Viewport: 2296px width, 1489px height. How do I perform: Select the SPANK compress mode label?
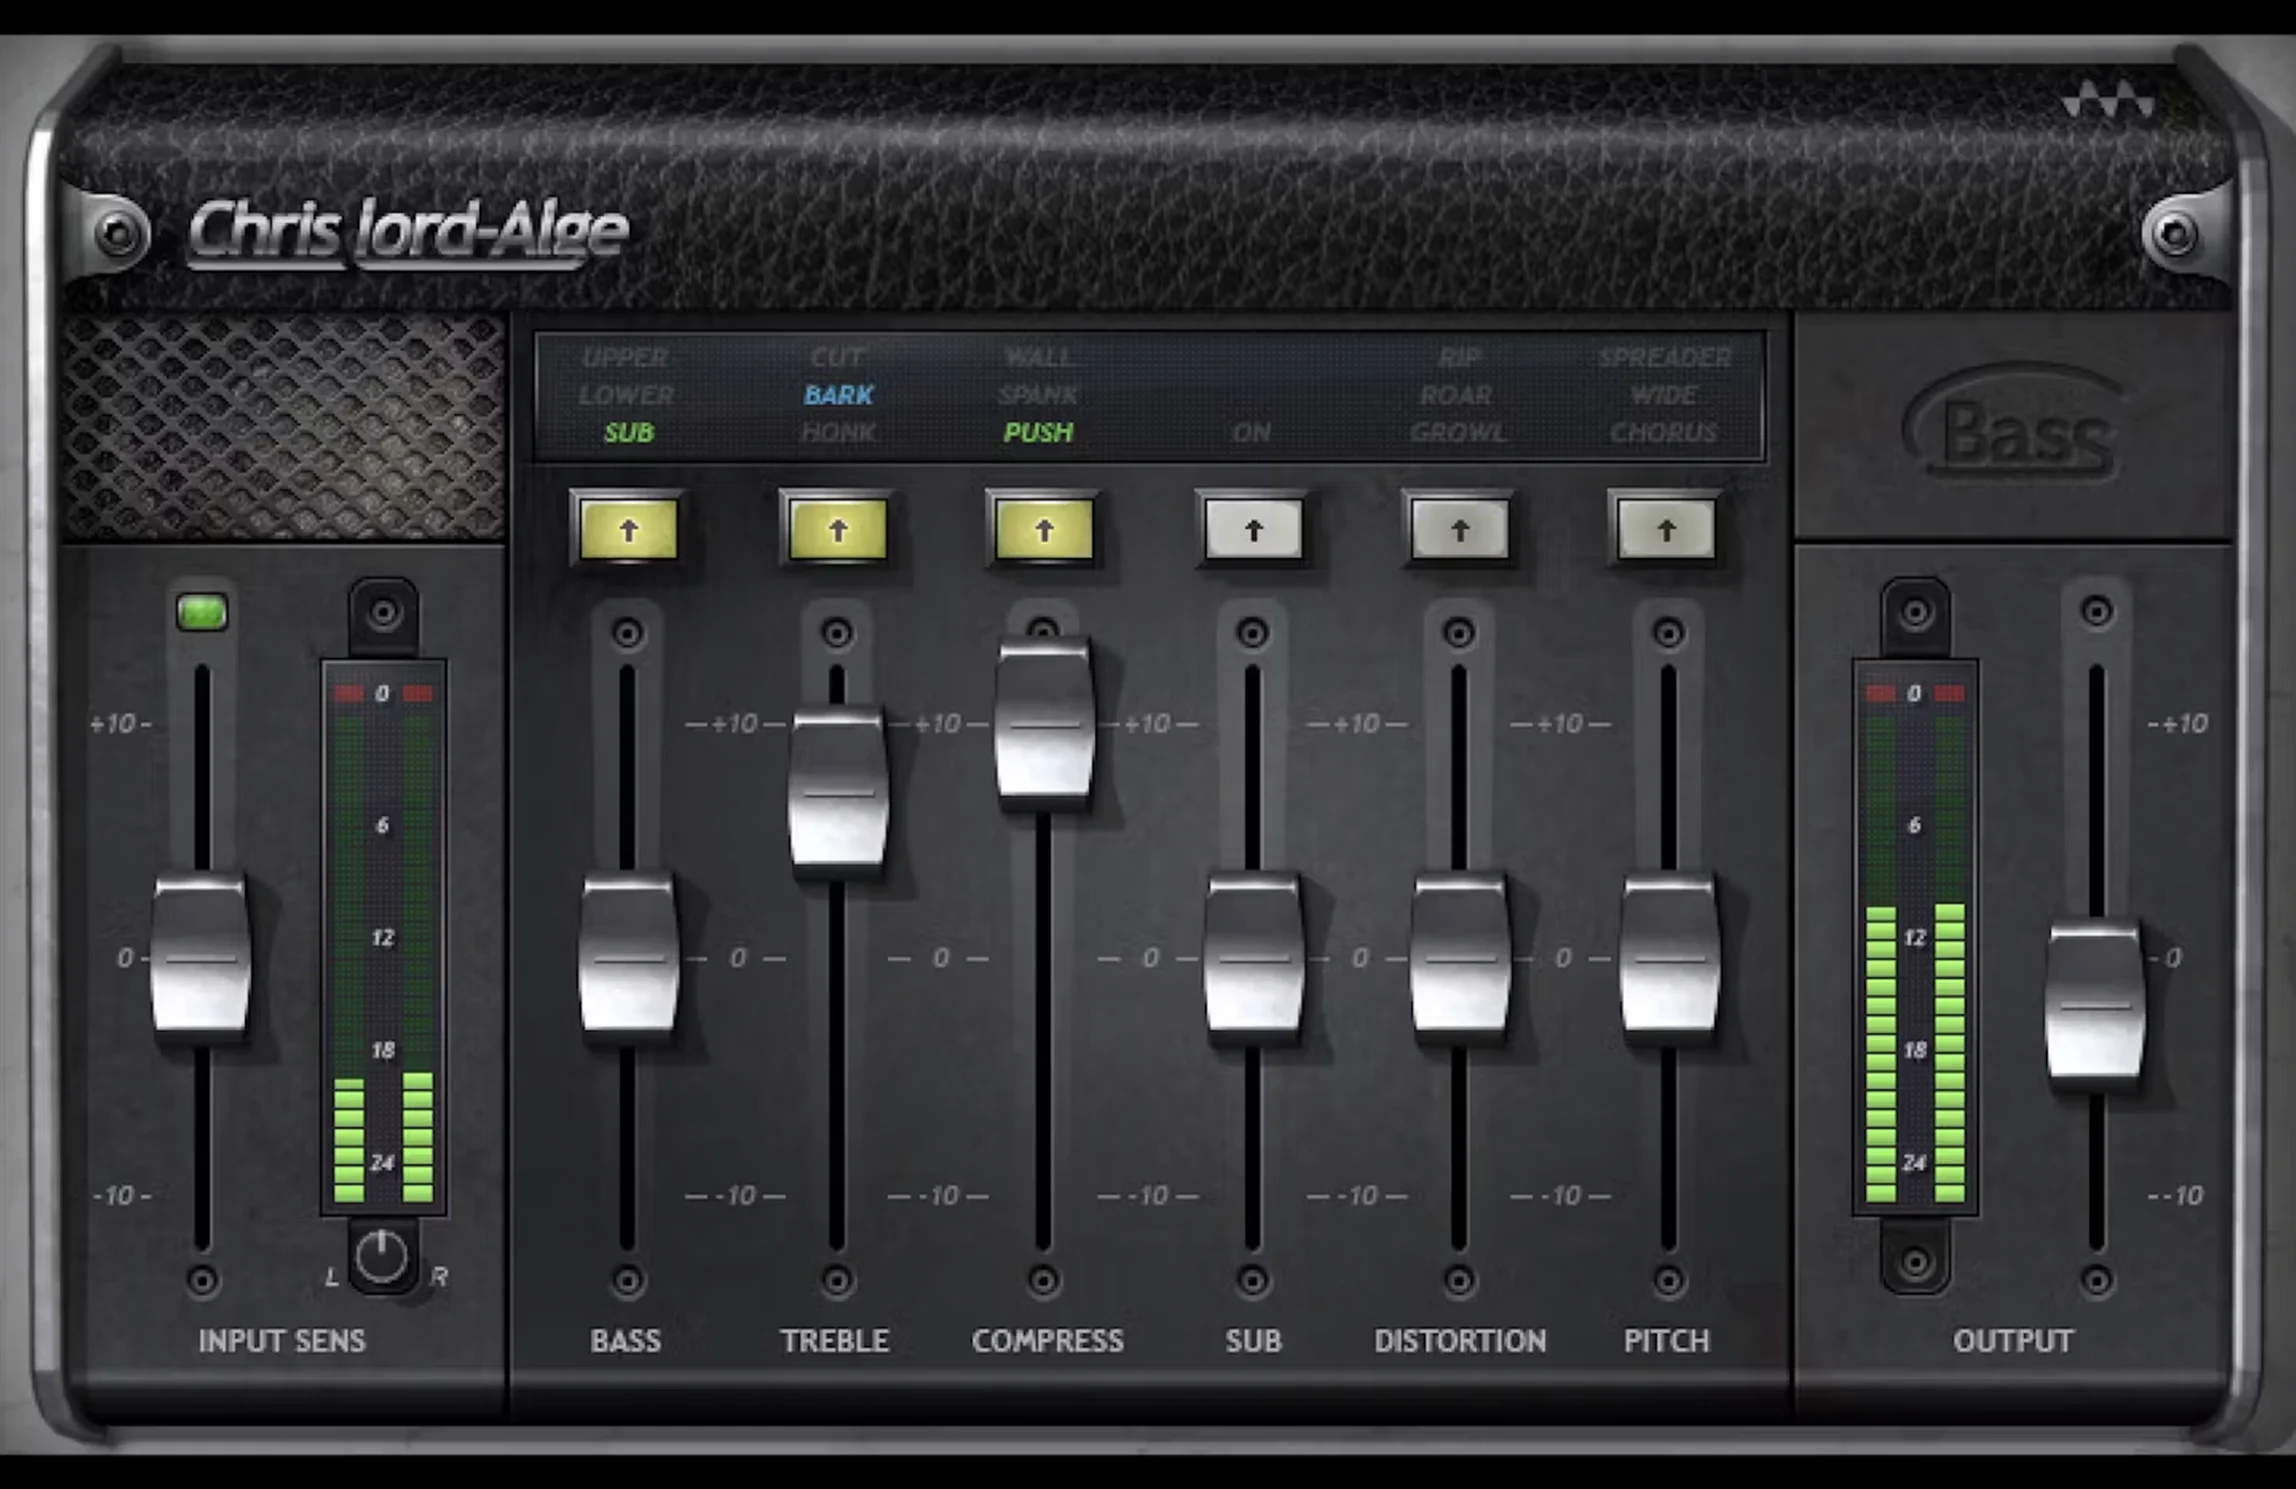1038,395
